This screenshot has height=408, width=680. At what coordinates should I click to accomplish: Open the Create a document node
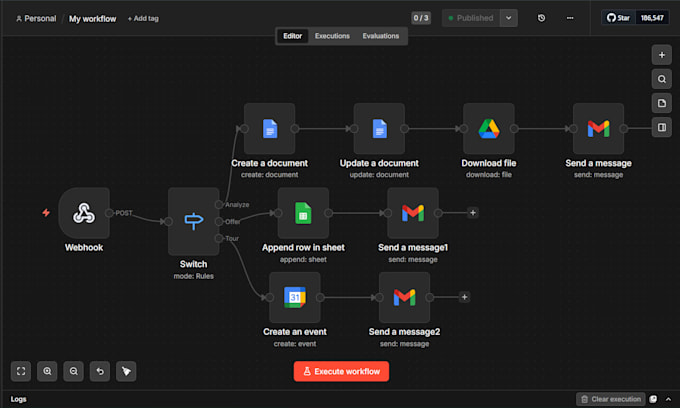(269, 128)
